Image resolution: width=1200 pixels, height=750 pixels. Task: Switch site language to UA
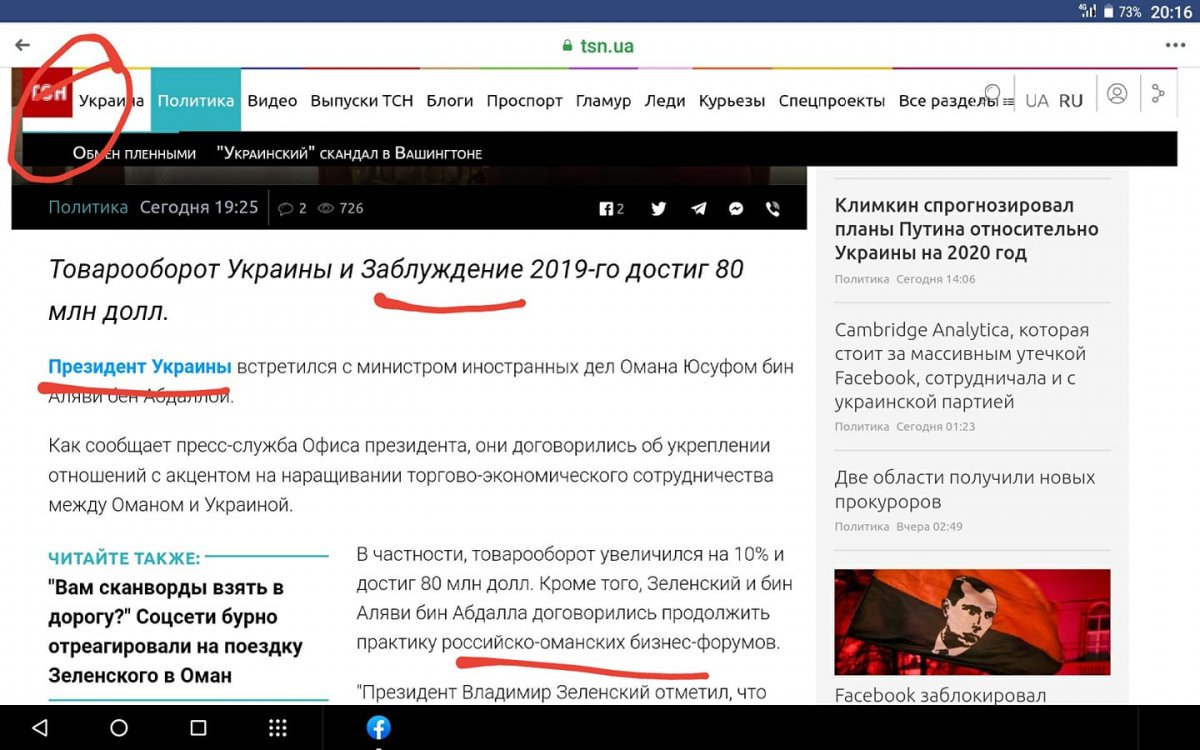pyautogui.click(x=1037, y=101)
